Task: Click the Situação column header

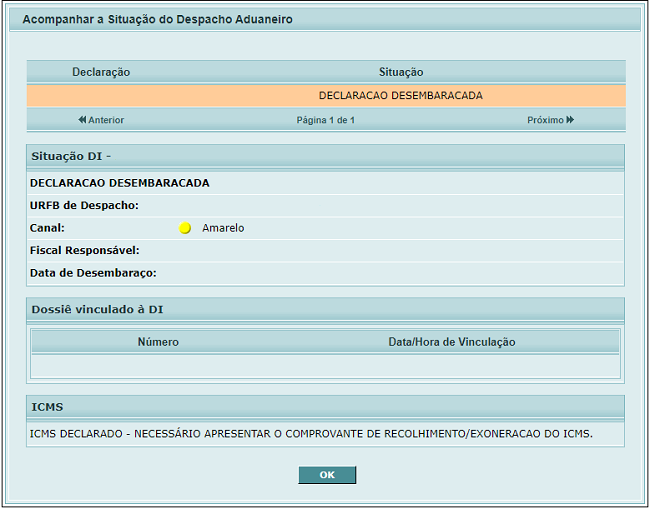Action: (x=401, y=72)
